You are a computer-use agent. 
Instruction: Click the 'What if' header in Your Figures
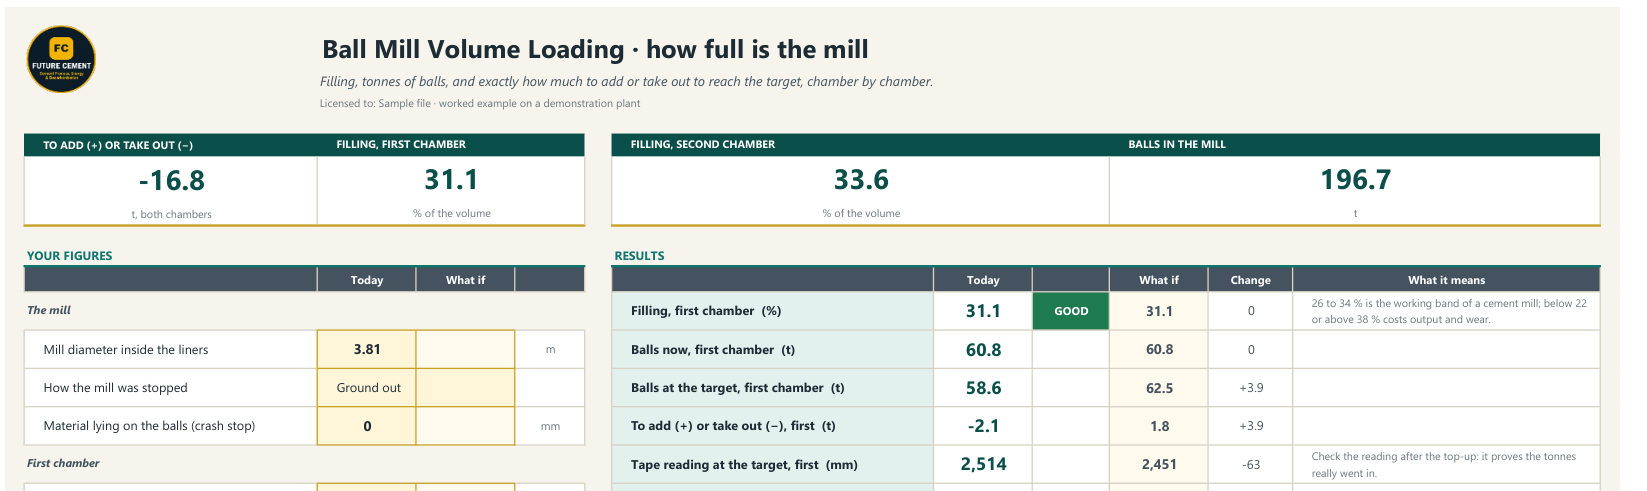click(x=465, y=280)
